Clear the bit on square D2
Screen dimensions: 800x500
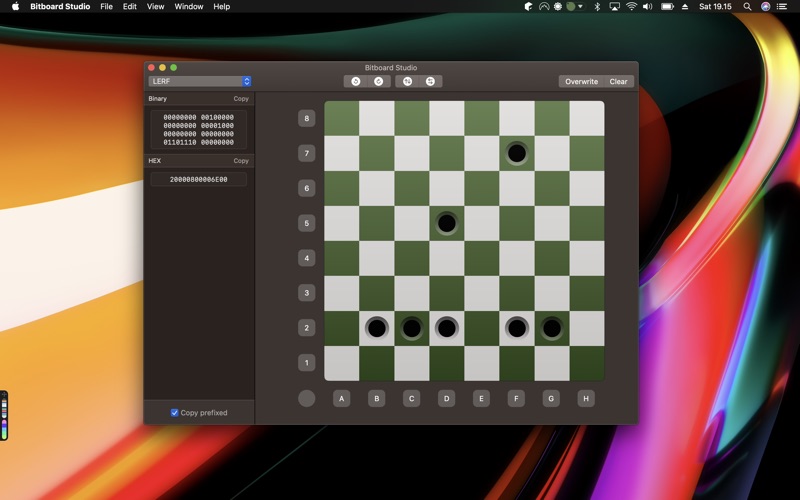447,328
